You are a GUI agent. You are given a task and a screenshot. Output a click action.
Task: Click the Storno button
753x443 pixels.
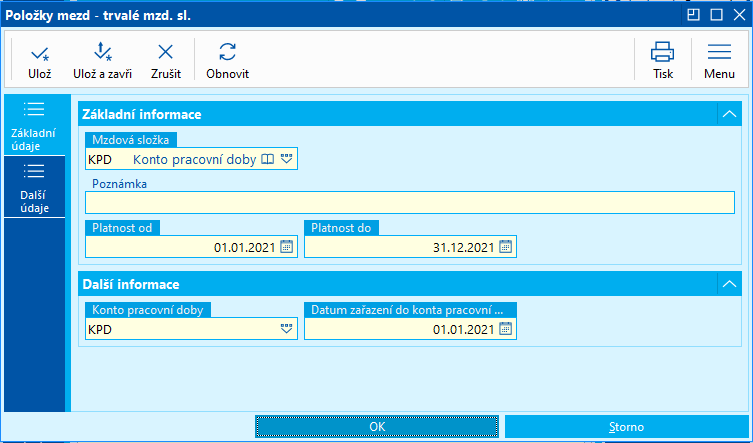coord(626,427)
